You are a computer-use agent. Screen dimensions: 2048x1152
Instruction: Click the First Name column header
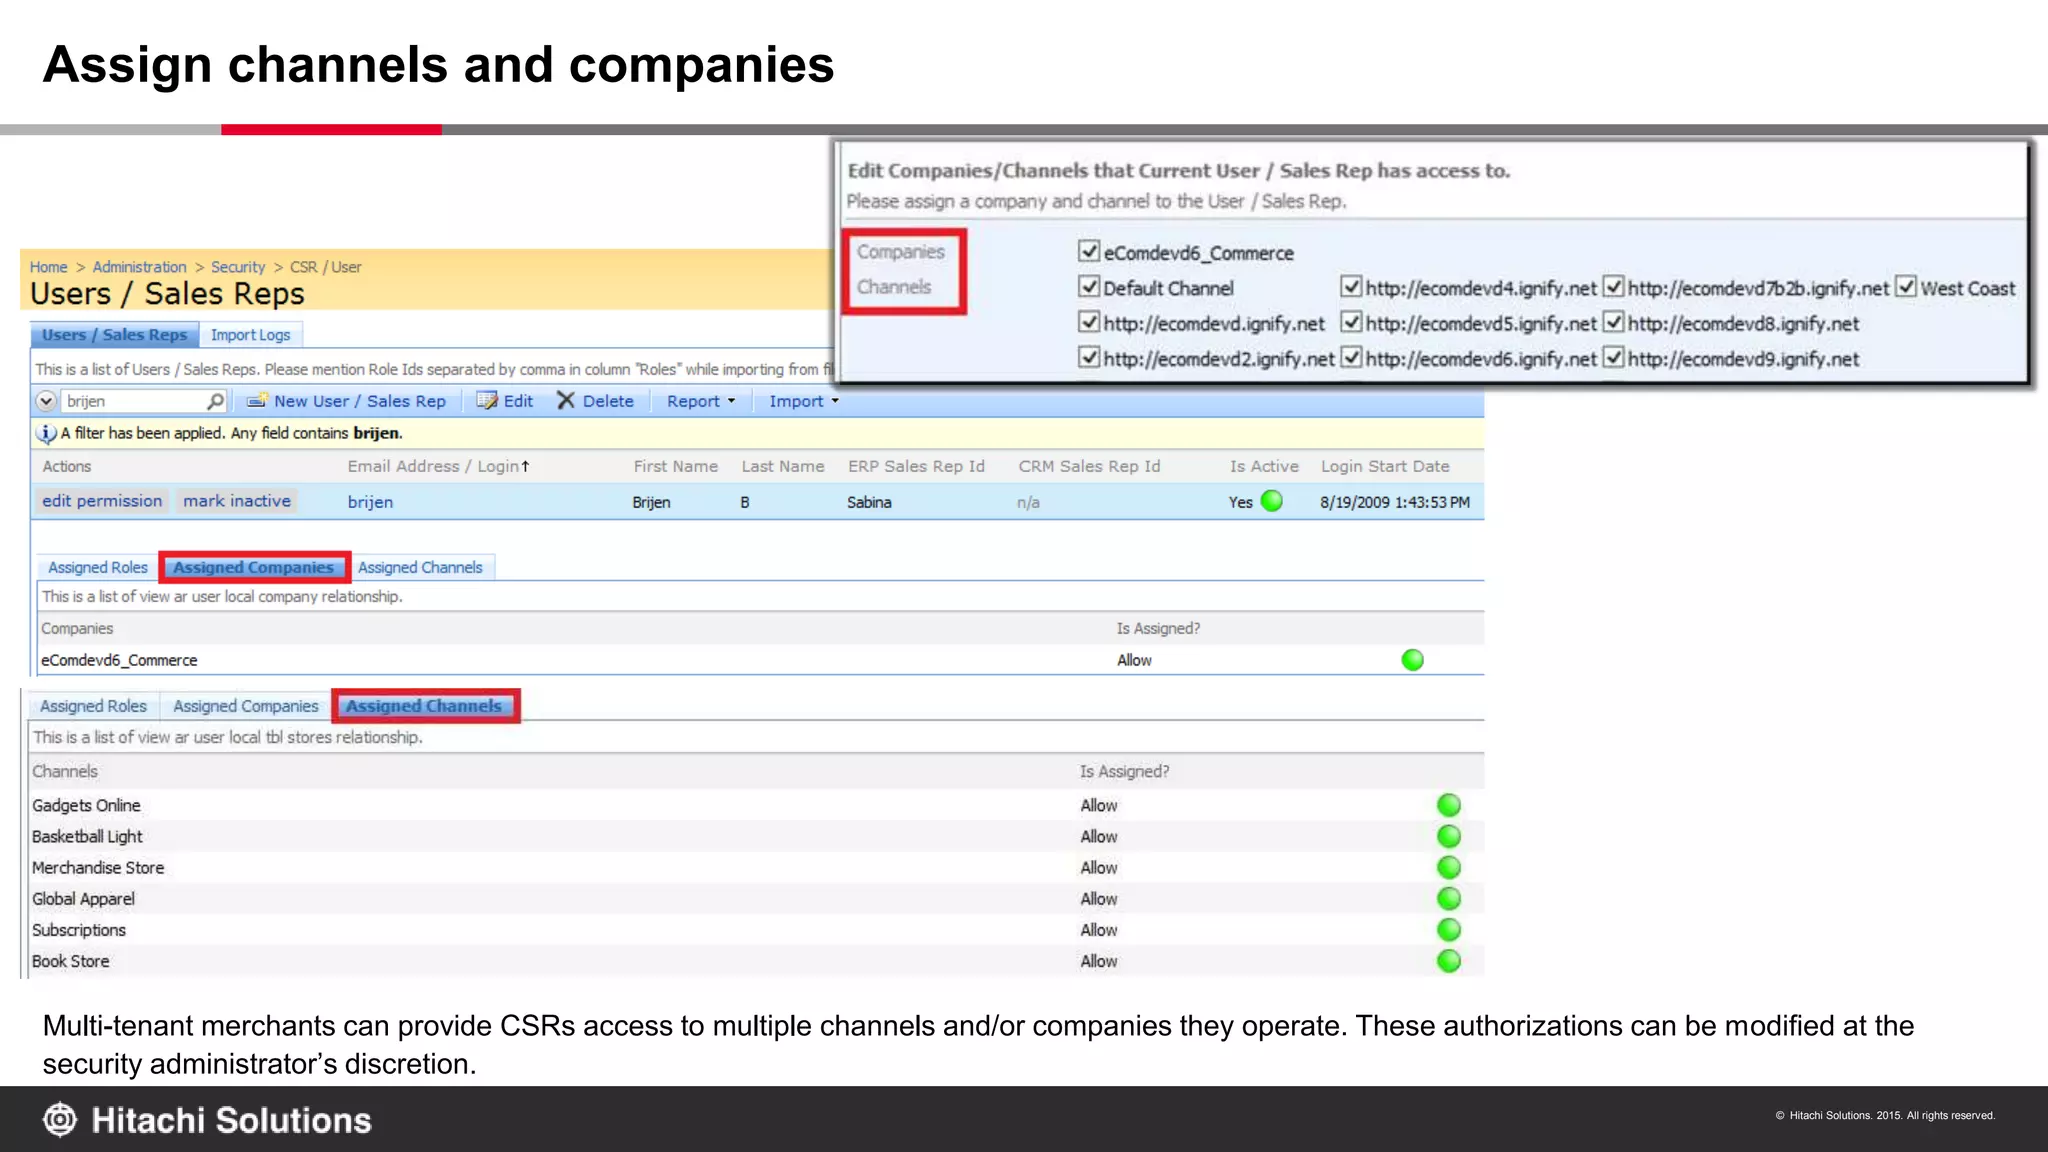[x=675, y=466]
